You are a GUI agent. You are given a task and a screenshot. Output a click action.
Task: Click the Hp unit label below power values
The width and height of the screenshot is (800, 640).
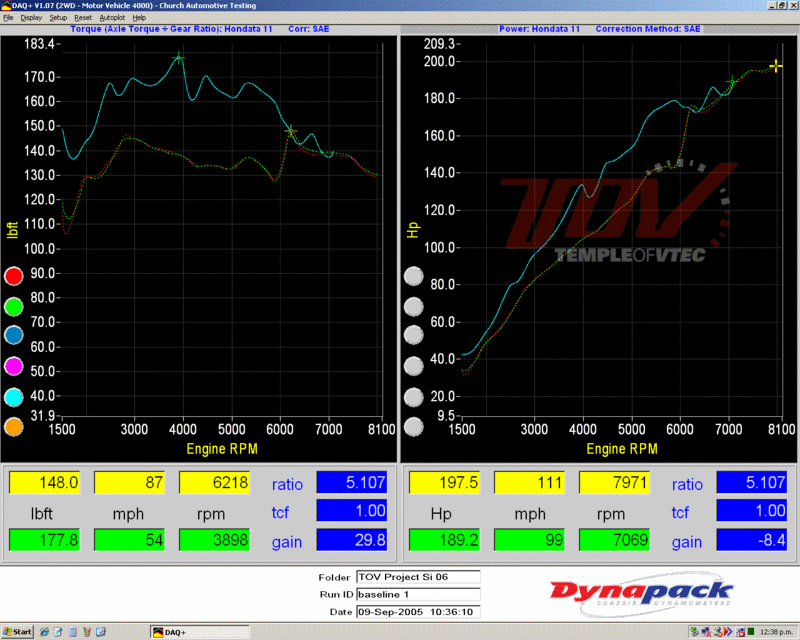point(441,514)
